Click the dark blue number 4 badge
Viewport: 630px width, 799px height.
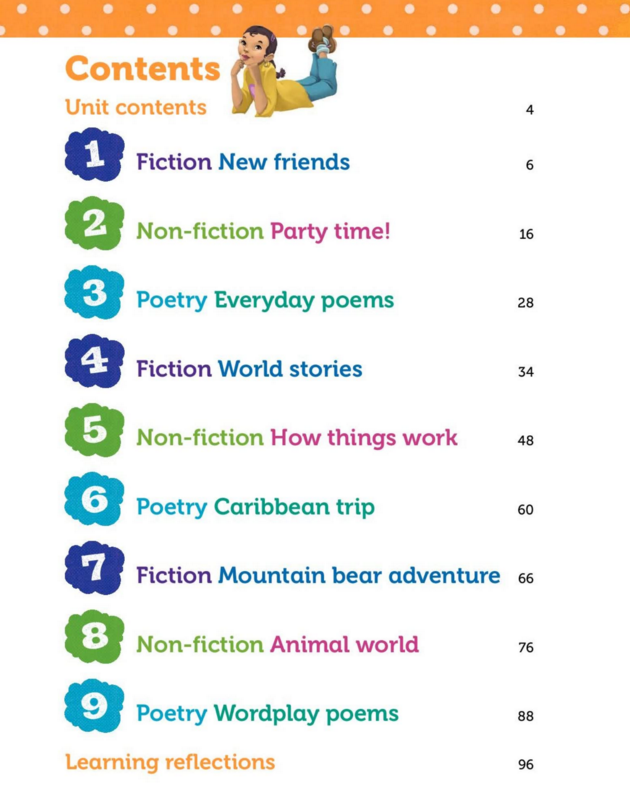(x=95, y=361)
